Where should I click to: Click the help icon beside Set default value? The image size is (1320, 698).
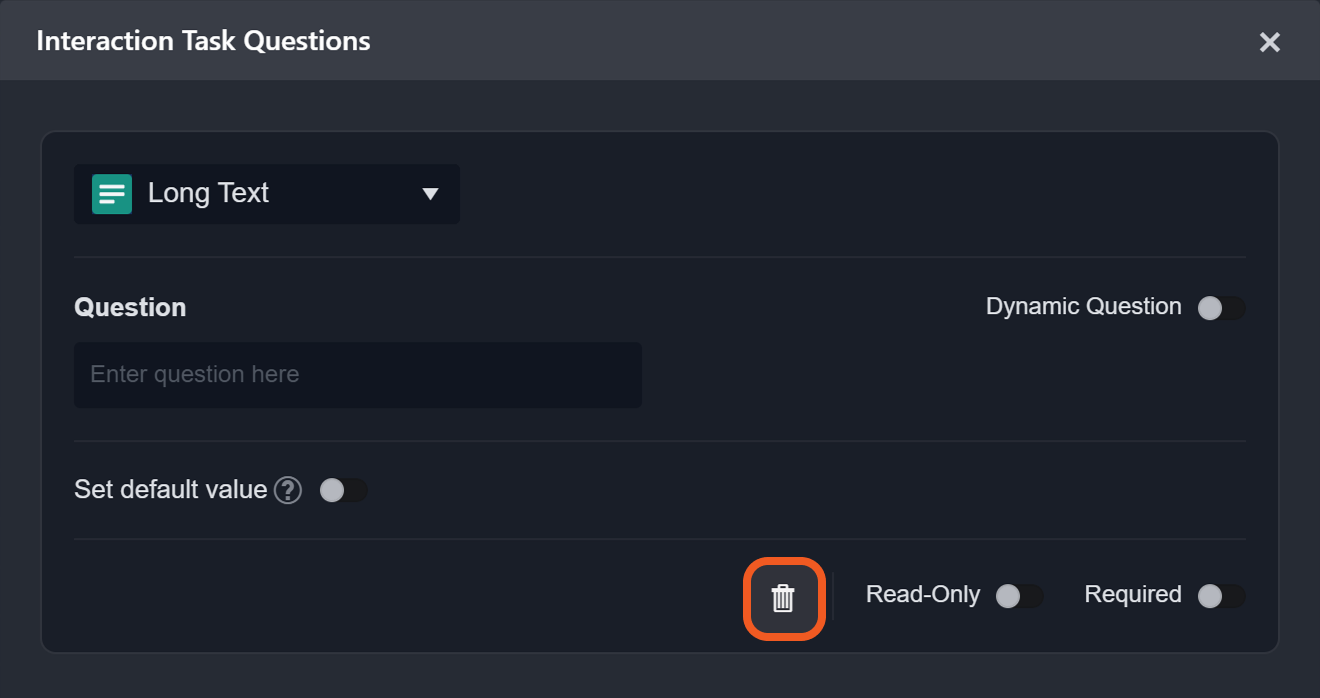click(x=288, y=490)
